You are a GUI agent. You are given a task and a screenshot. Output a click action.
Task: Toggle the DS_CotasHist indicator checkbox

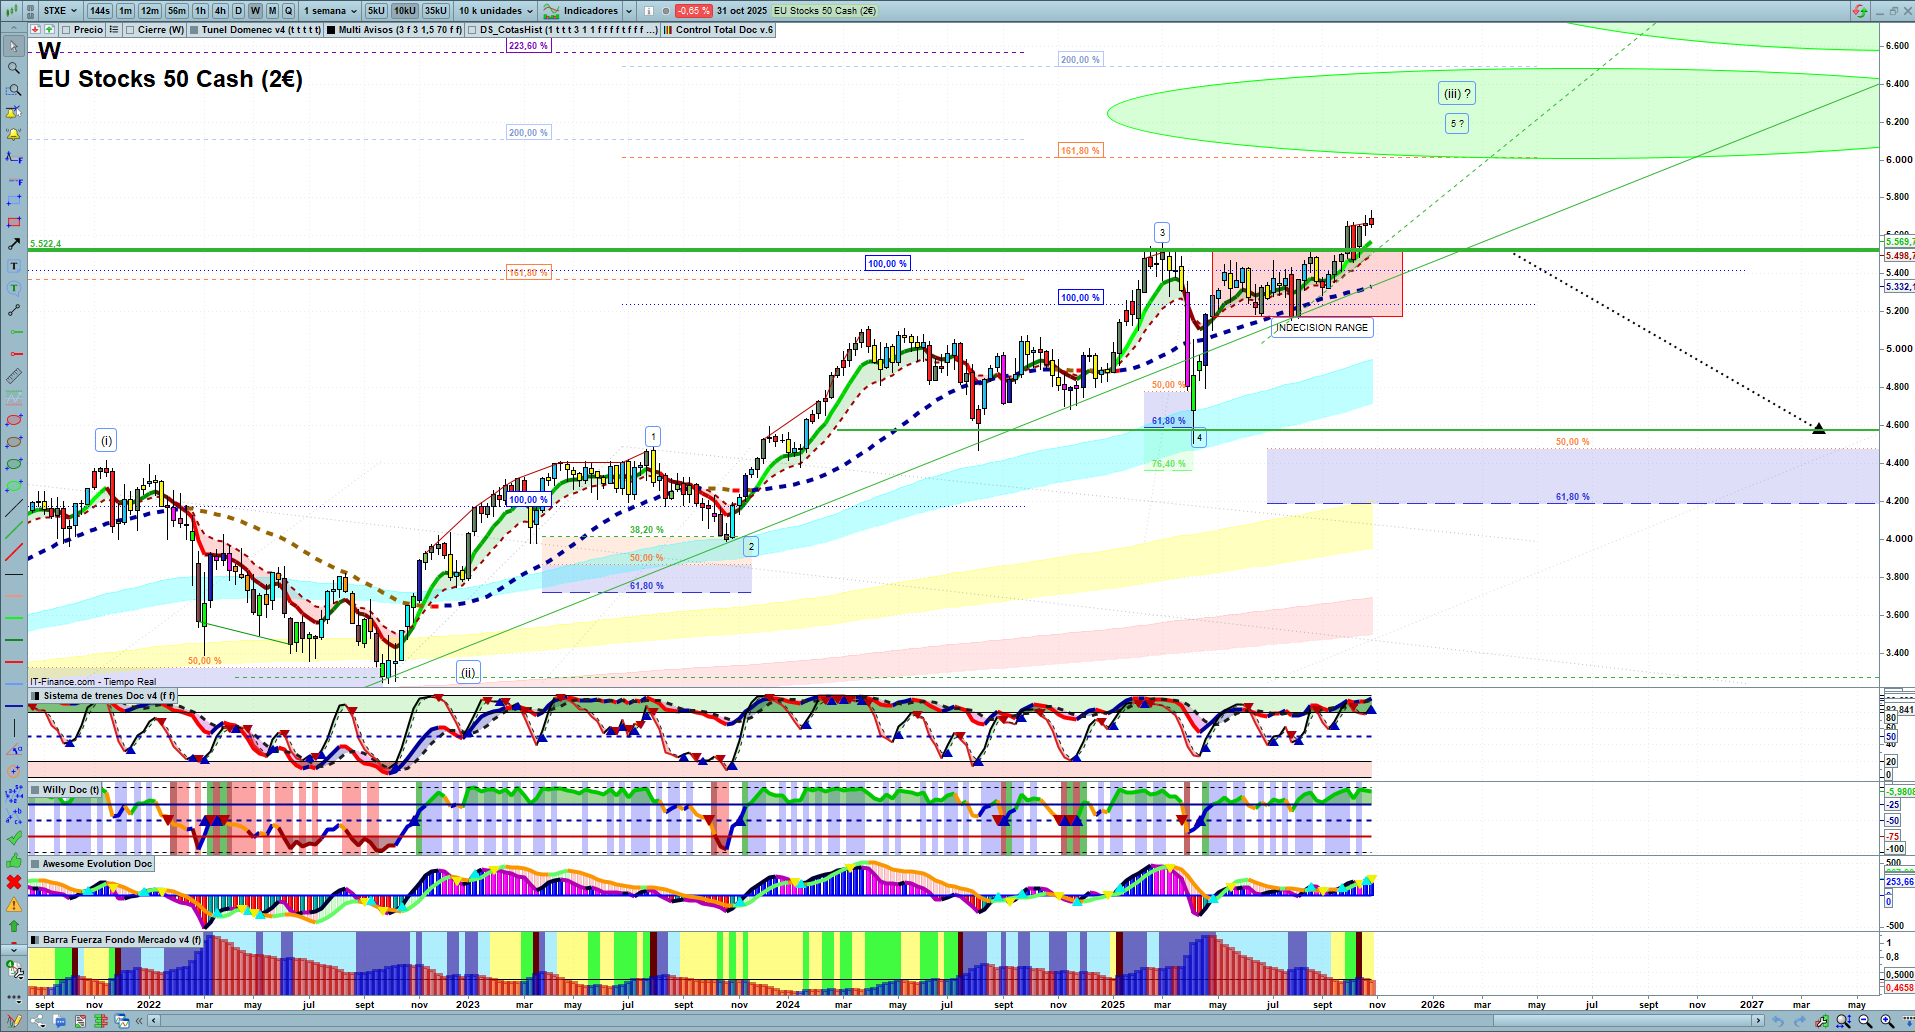(x=472, y=30)
